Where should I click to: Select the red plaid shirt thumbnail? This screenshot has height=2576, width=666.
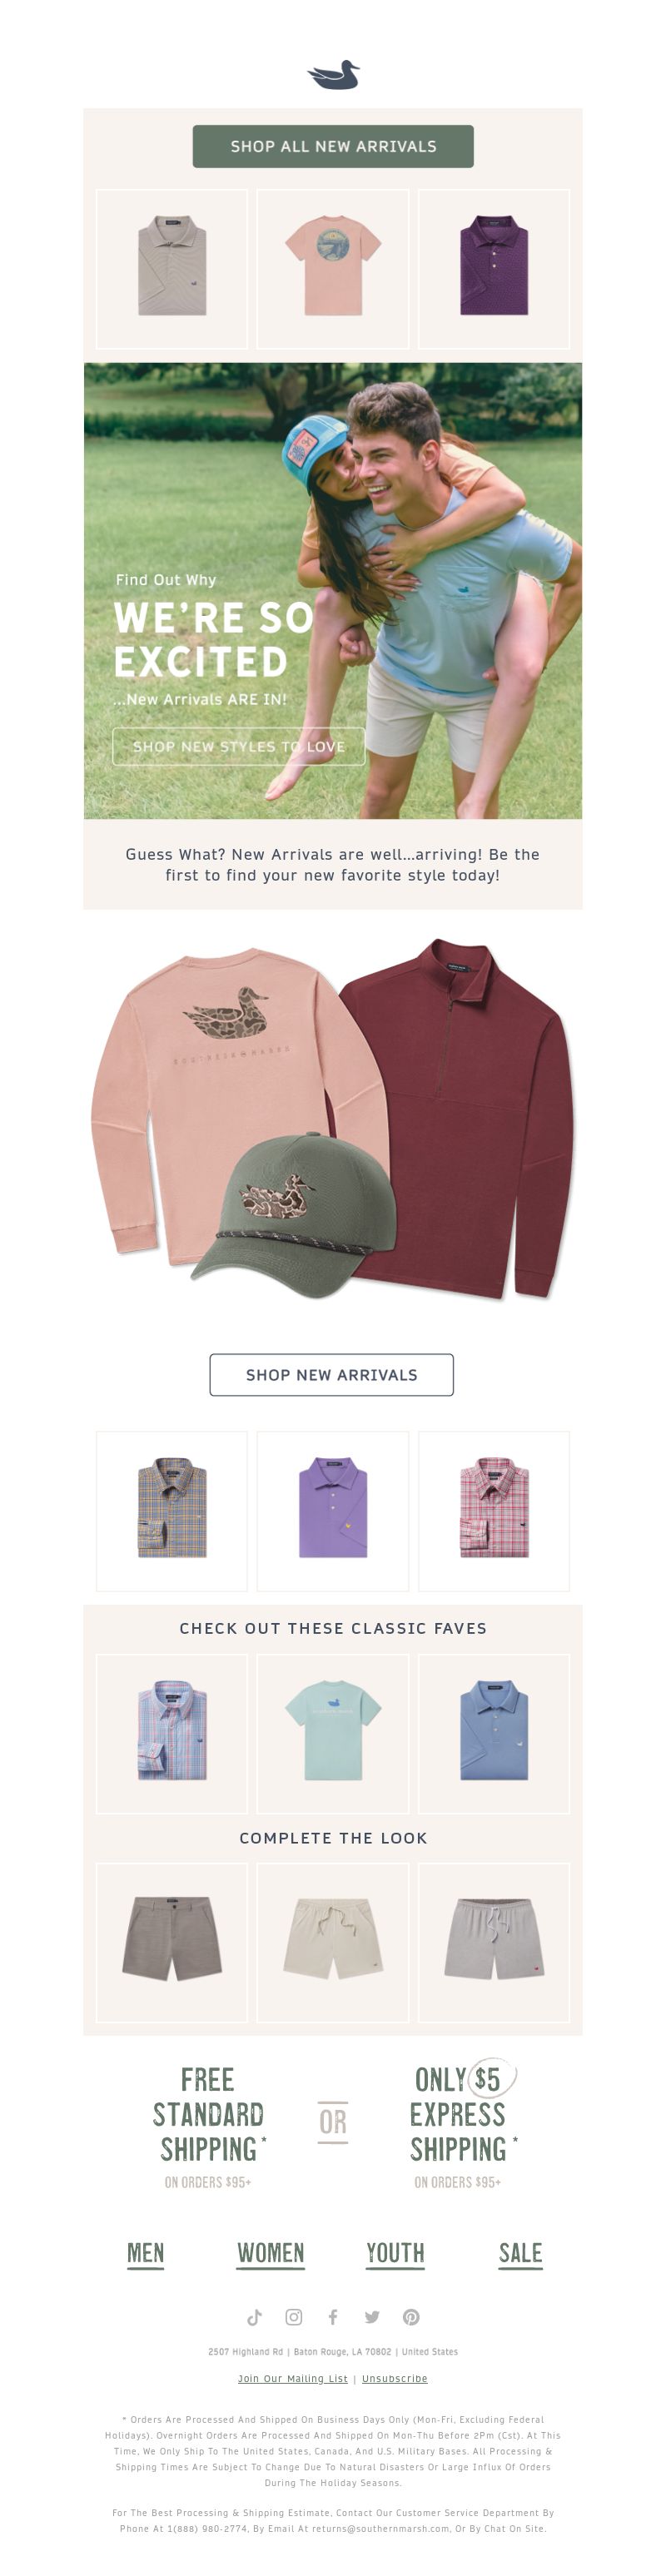coord(494,1510)
